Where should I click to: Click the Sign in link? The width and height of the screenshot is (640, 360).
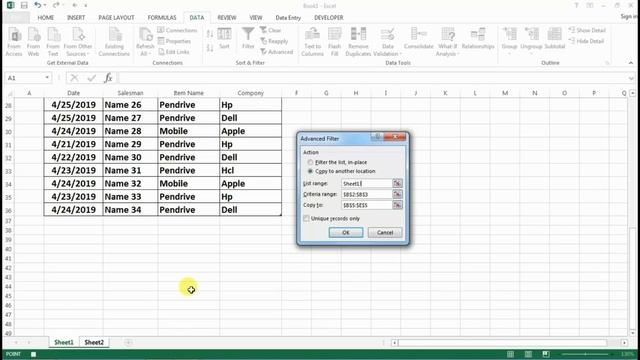coord(629,16)
